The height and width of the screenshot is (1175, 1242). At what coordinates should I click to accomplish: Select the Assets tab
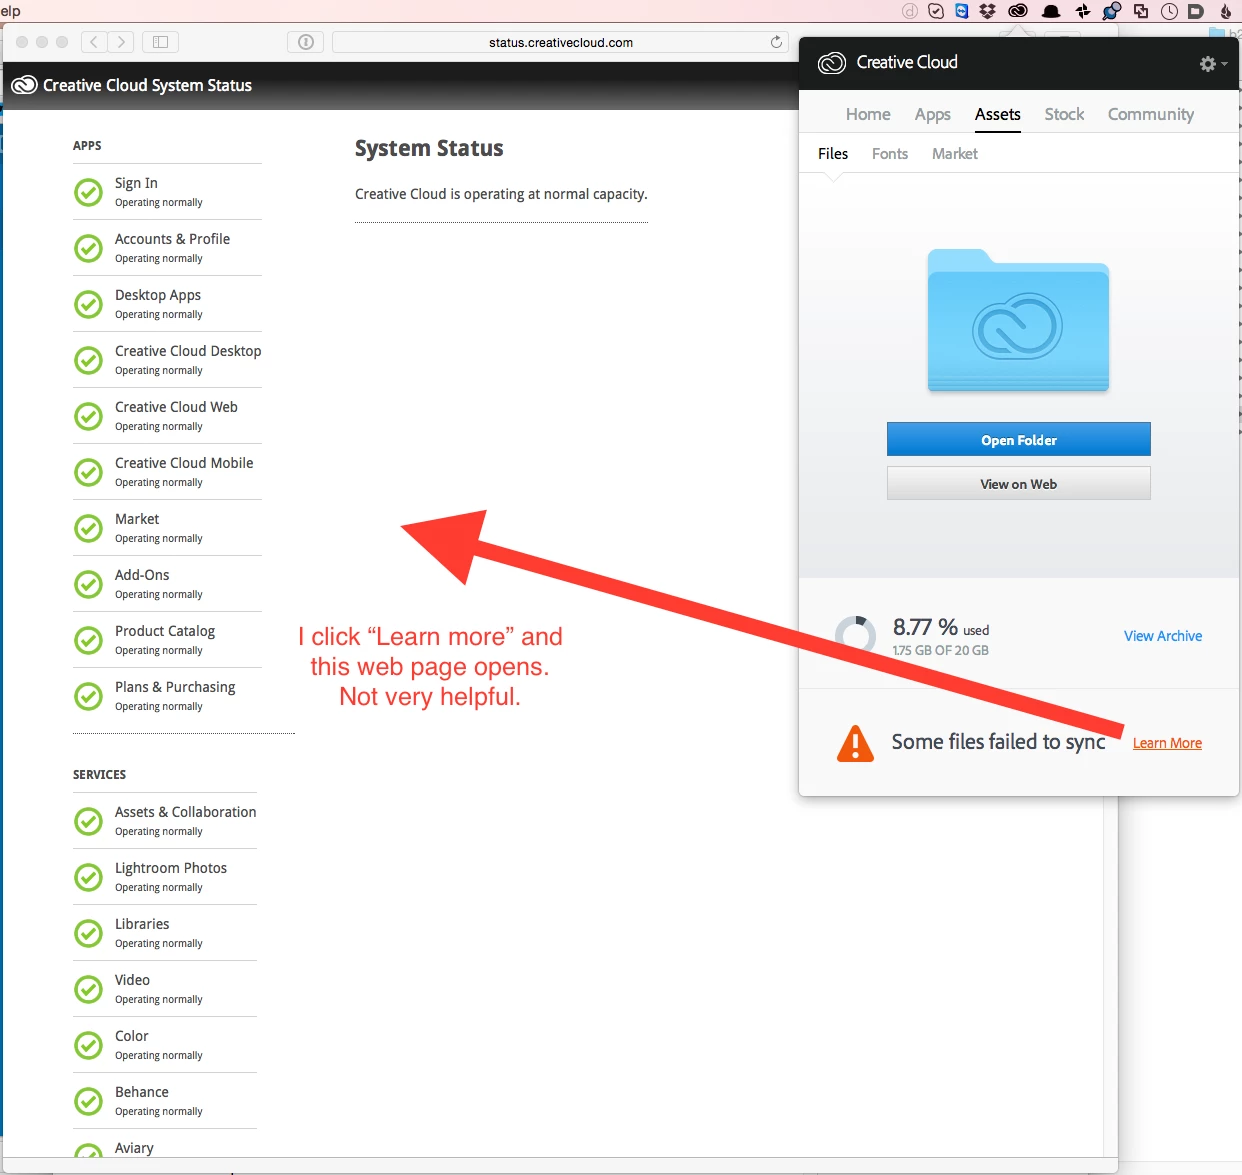998,114
